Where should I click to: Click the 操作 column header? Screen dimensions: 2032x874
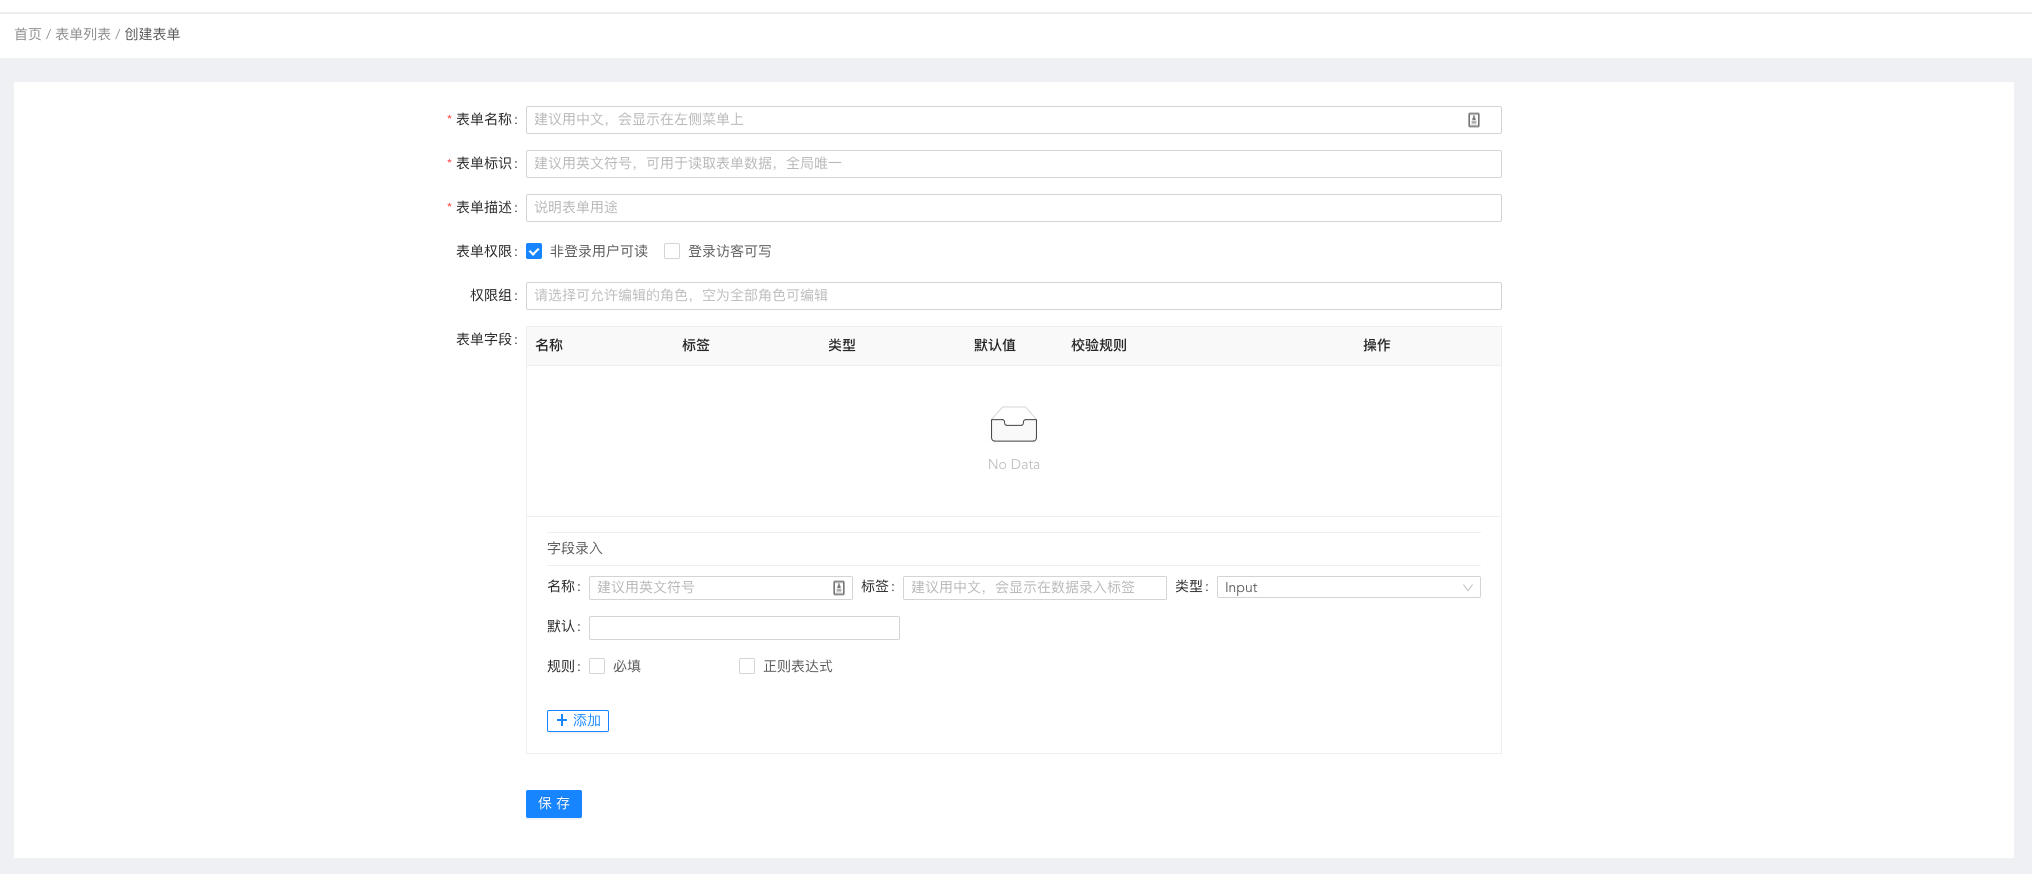point(1377,345)
